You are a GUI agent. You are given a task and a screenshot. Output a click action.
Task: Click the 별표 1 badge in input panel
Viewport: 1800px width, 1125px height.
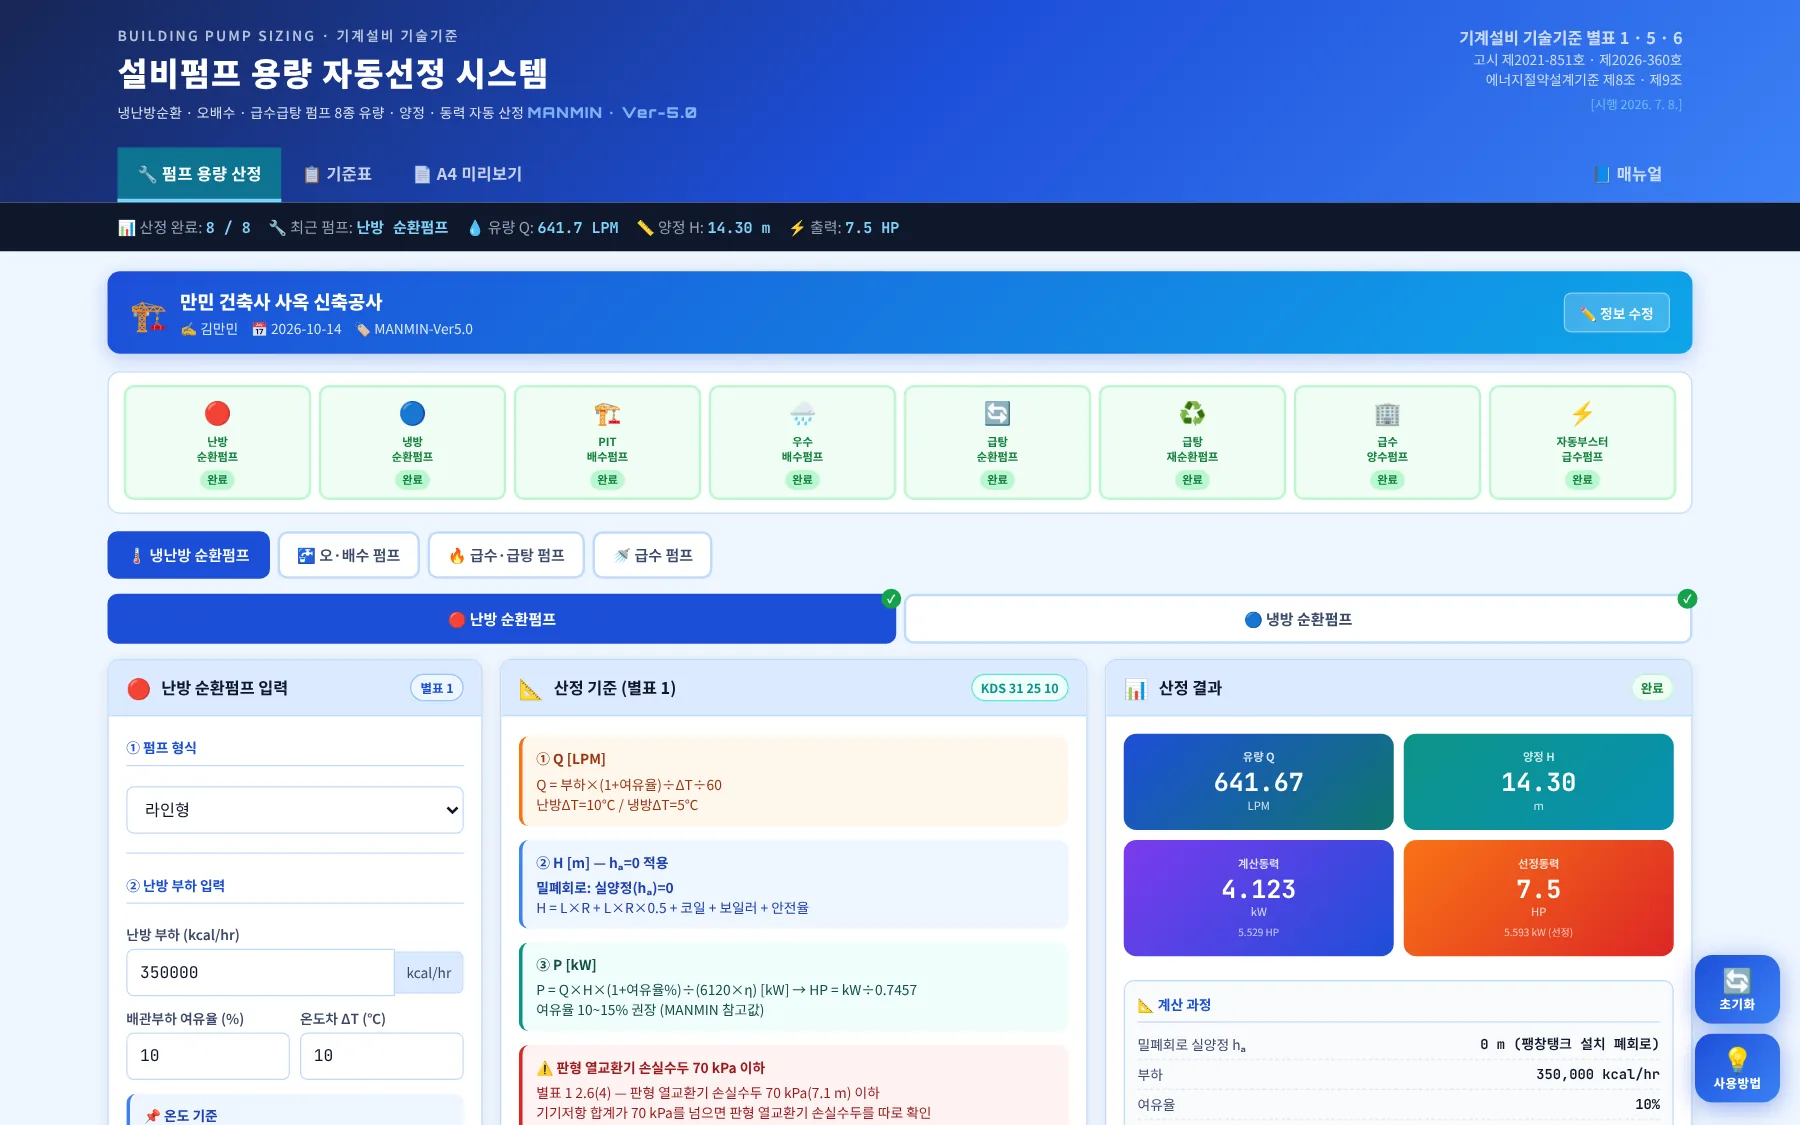coord(437,688)
